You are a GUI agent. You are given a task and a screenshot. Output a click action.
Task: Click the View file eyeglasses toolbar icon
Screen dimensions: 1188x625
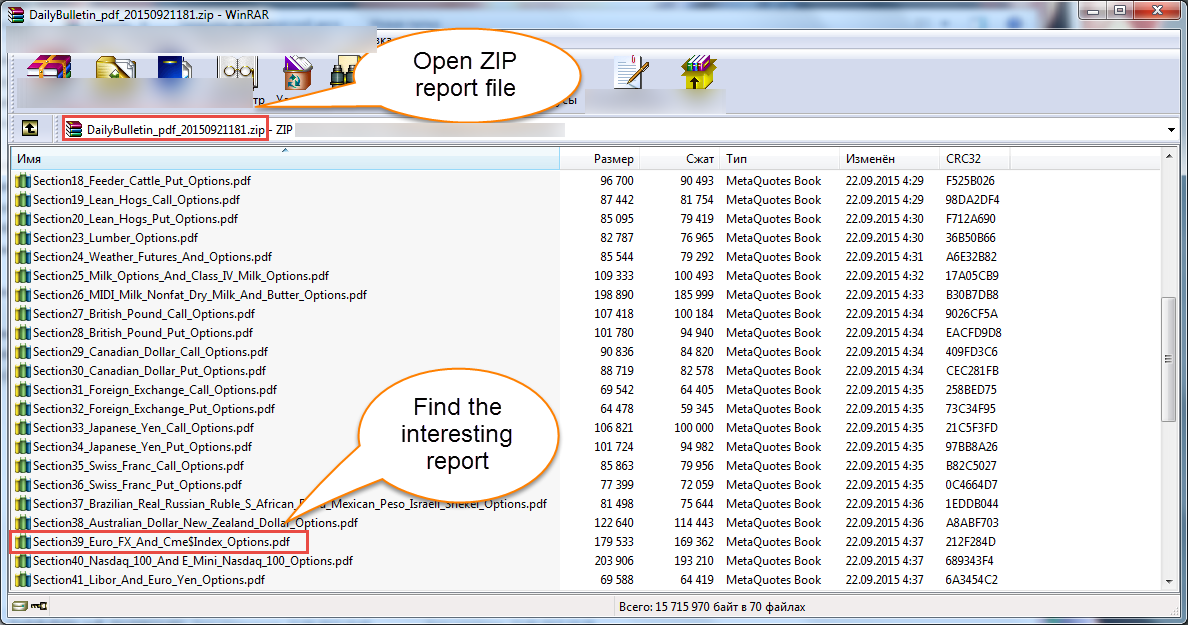237,70
